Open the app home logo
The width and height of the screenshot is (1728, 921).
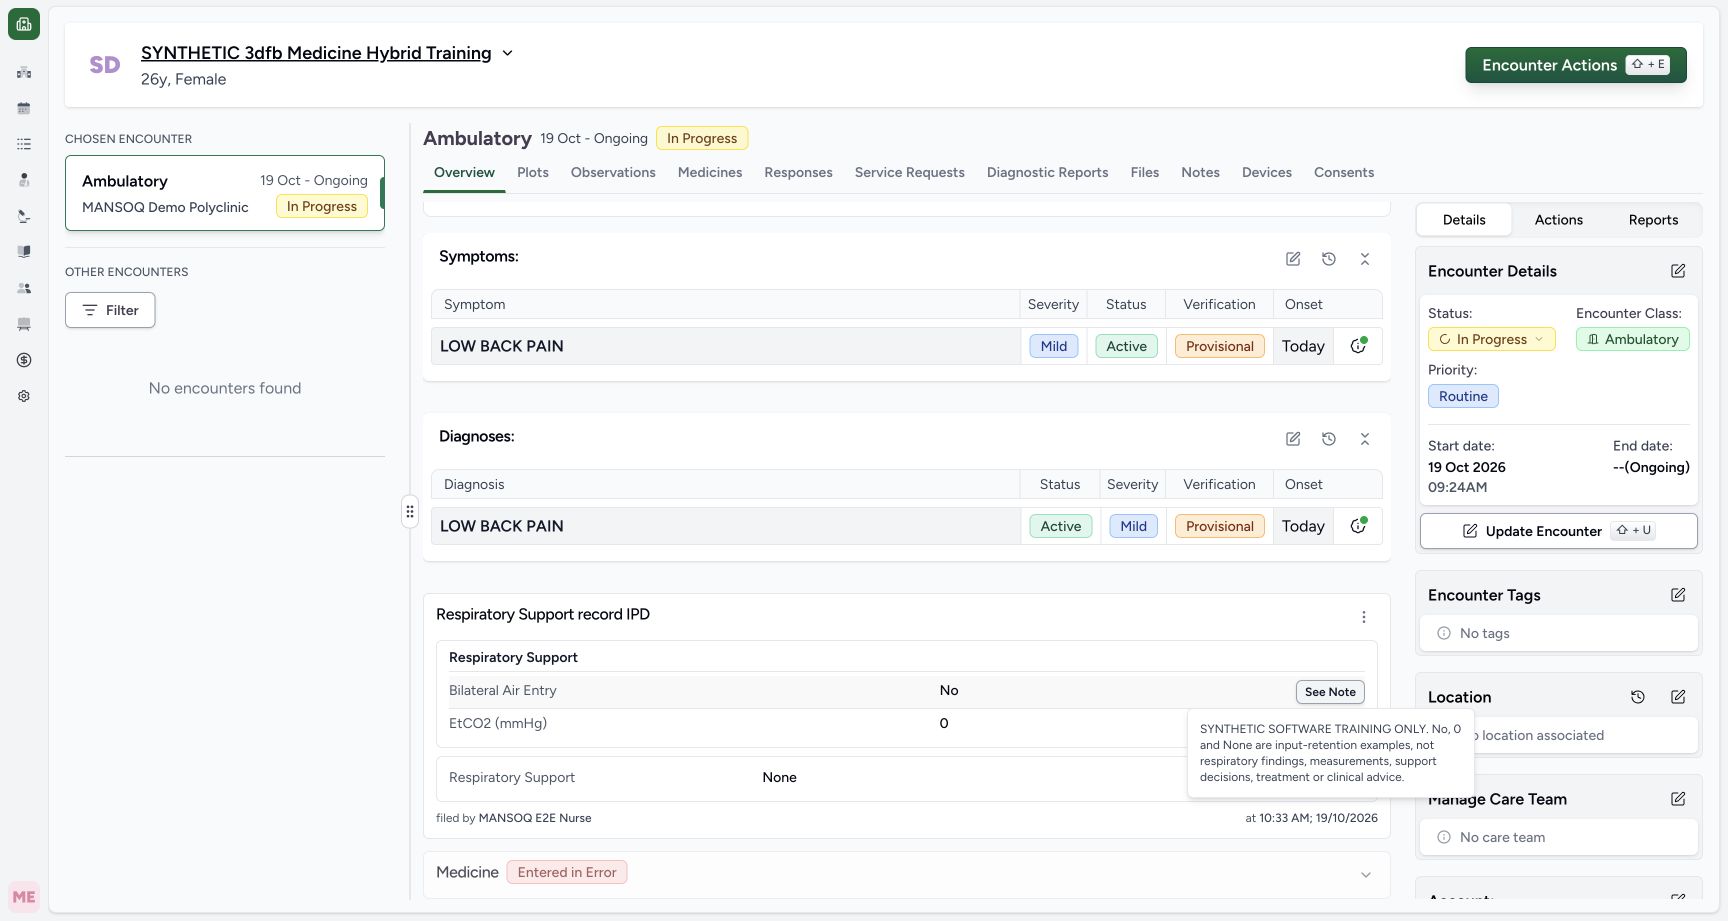24,24
